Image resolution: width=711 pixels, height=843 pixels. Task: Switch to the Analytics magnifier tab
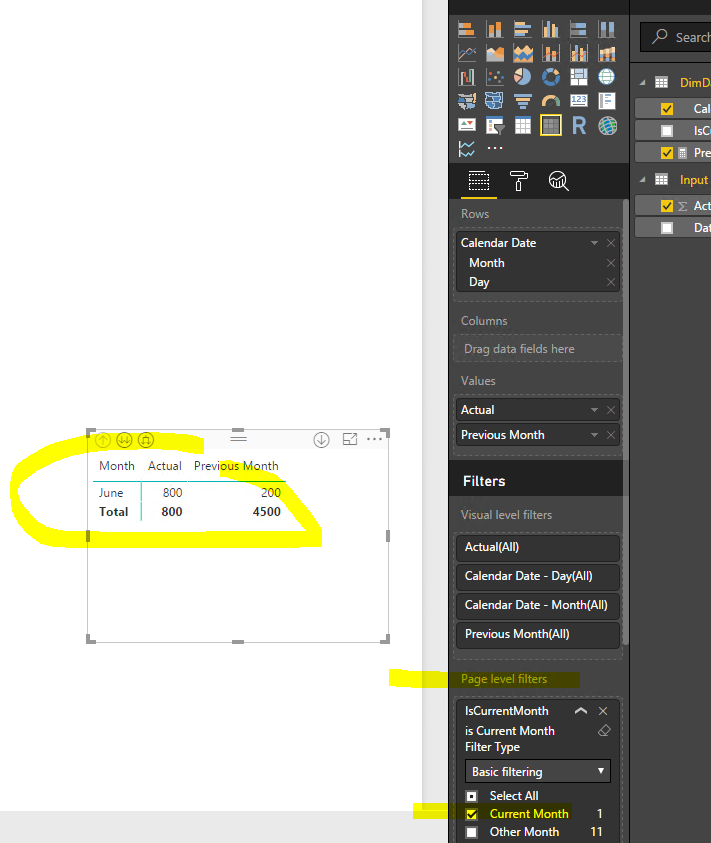click(x=558, y=181)
